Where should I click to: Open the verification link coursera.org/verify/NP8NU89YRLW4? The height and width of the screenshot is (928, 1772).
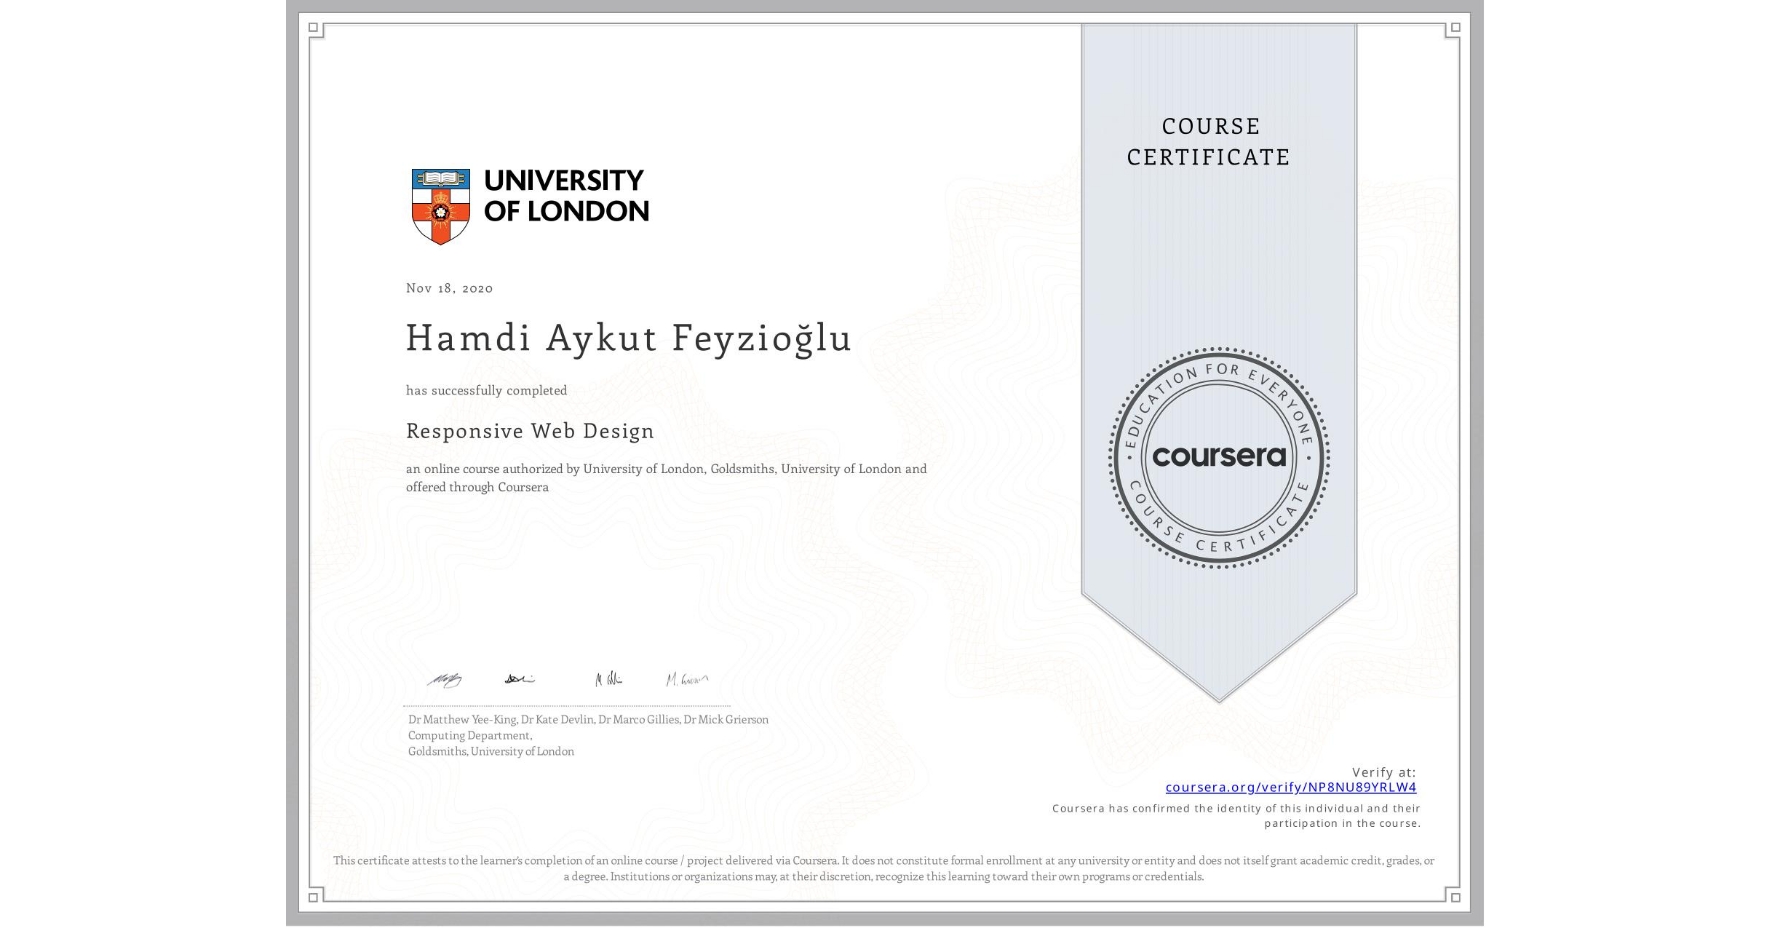point(1292,787)
